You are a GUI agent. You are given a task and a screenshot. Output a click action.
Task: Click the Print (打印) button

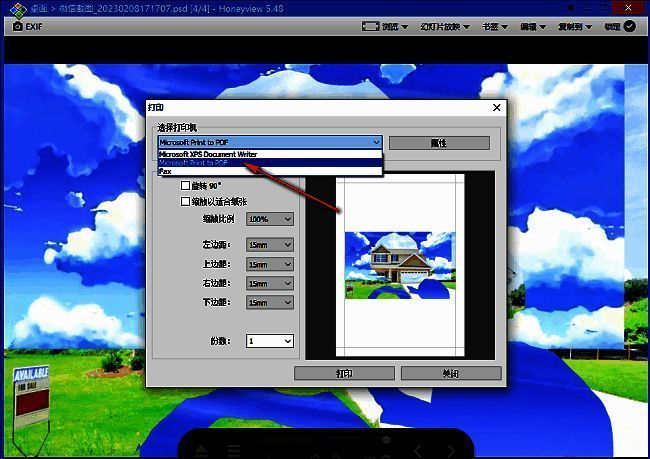[344, 373]
